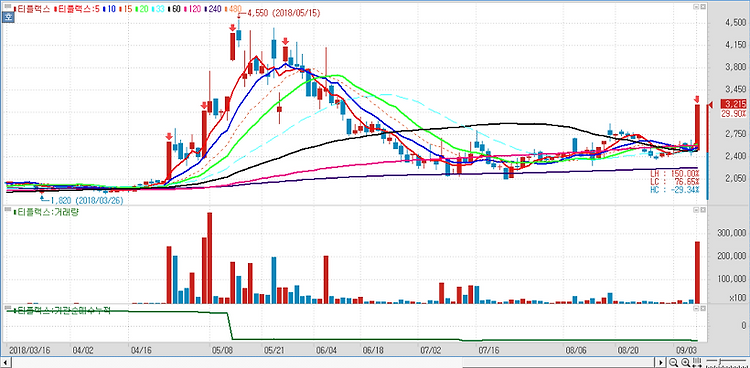Click the 4,550 (2018/05/15) high label
Image resolution: width=750 pixels, height=368 pixels.
283,14
